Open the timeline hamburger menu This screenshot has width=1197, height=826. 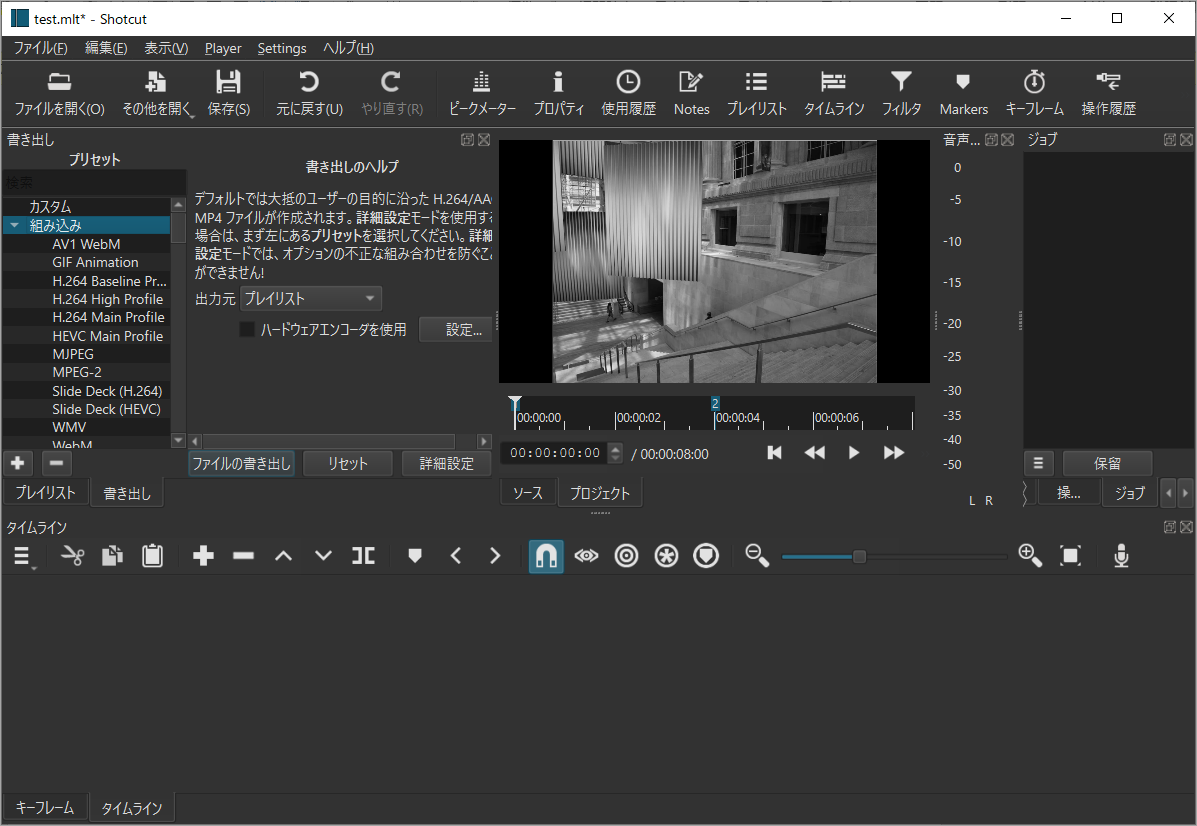pos(22,556)
